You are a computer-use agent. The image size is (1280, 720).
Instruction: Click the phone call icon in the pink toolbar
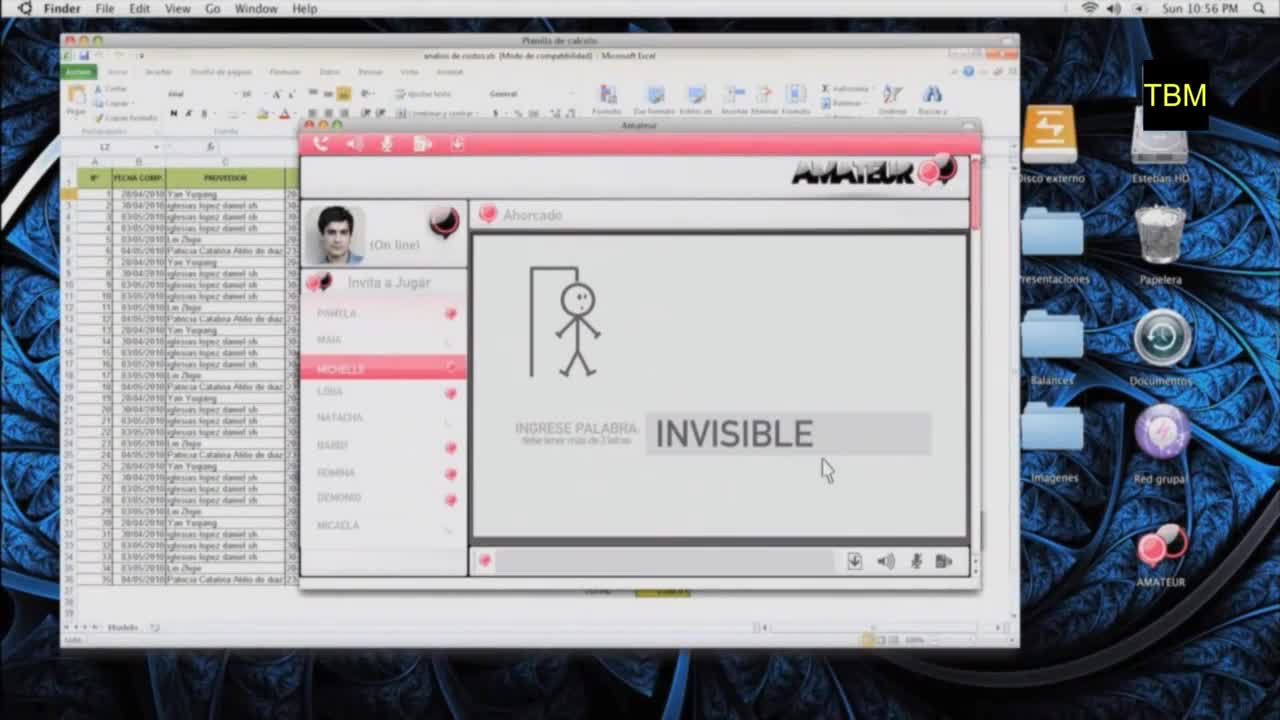[x=320, y=144]
